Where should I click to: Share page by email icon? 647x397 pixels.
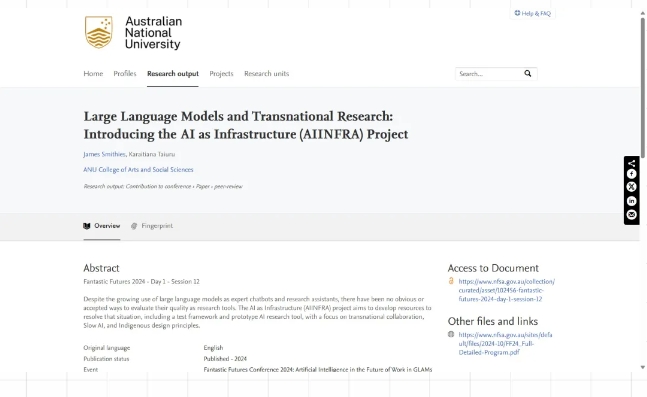click(x=631, y=215)
